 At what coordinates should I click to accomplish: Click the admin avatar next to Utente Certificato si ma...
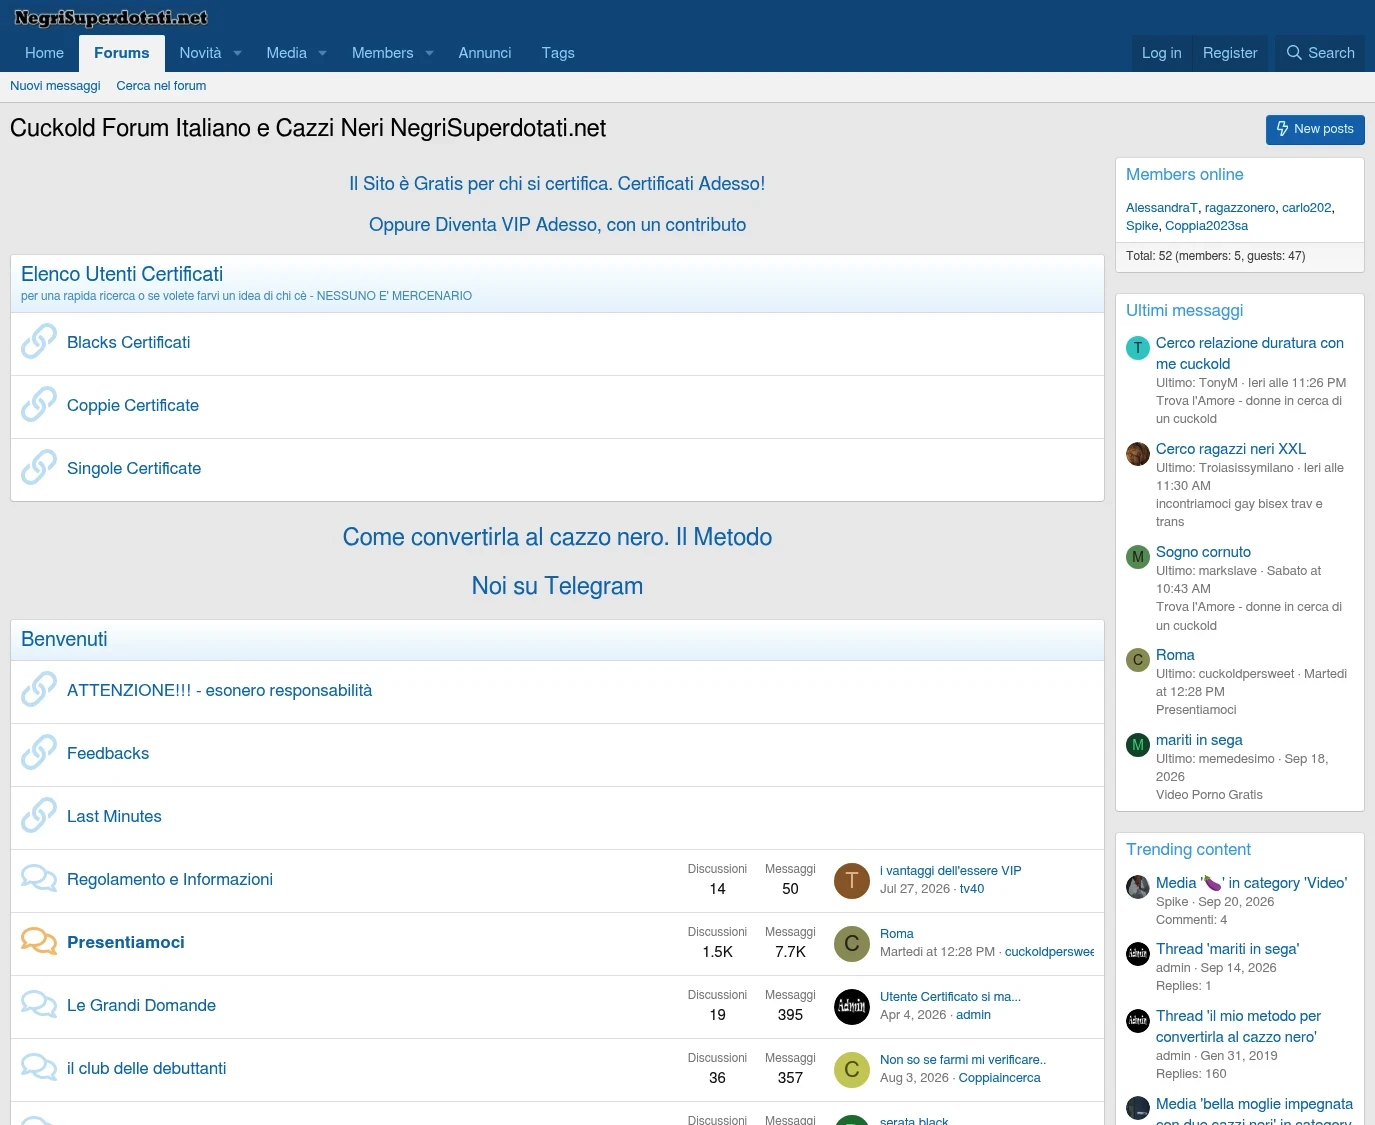(x=852, y=1007)
